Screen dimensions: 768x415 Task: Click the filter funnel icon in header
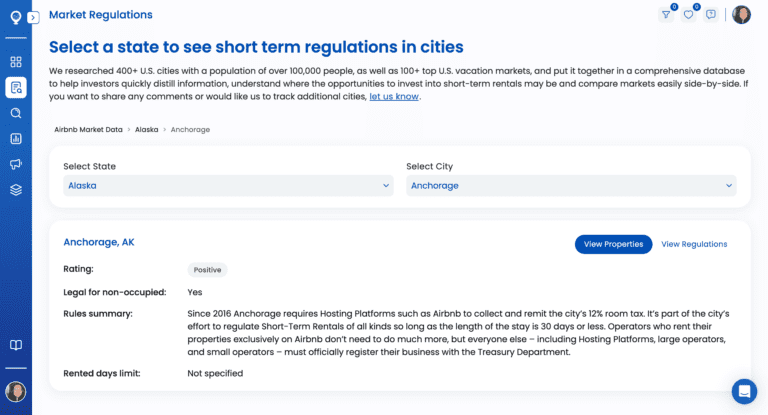click(x=666, y=15)
